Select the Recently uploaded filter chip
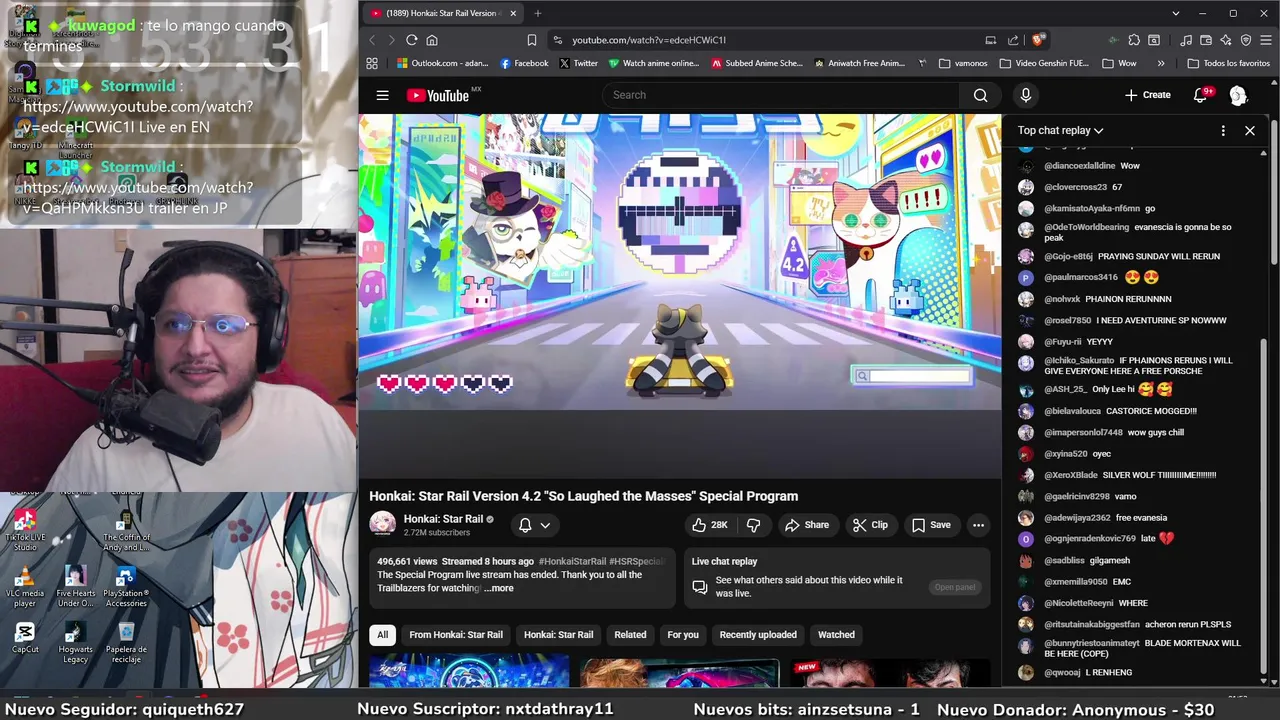The width and height of the screenshot is (1280, 720). point(758,635)
